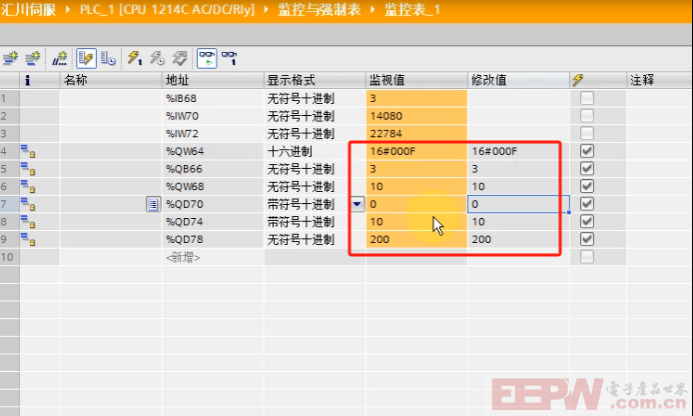Image resolution: width=693 pixels, height=416 pixels.
Task: Click the 名称 column header
Action: [111, 80]
